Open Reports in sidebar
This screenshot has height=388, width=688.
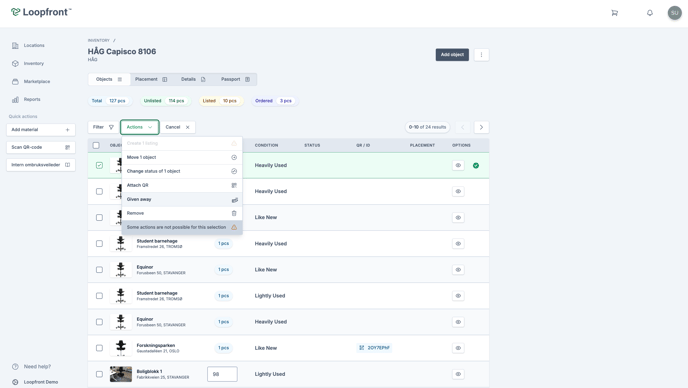32,99
